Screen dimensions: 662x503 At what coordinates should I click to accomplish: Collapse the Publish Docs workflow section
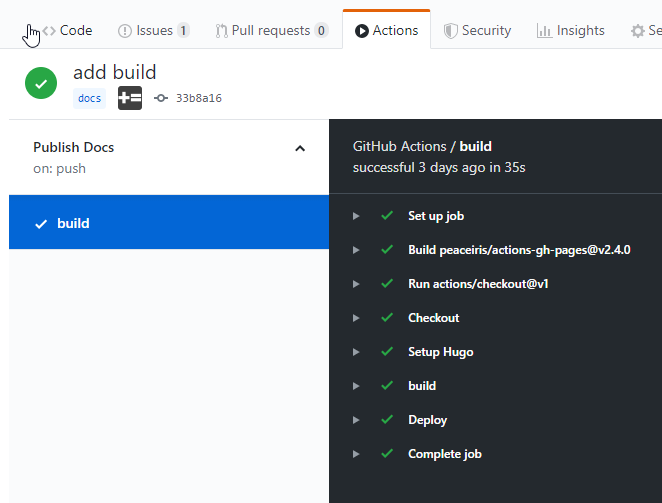coord(299,148)
